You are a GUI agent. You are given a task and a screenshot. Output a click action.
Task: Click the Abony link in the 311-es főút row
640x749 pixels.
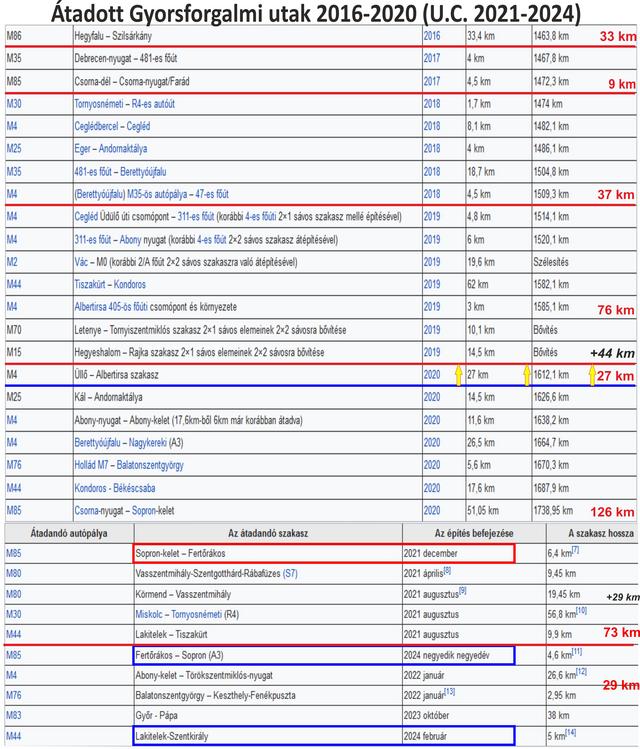point(130,239)
